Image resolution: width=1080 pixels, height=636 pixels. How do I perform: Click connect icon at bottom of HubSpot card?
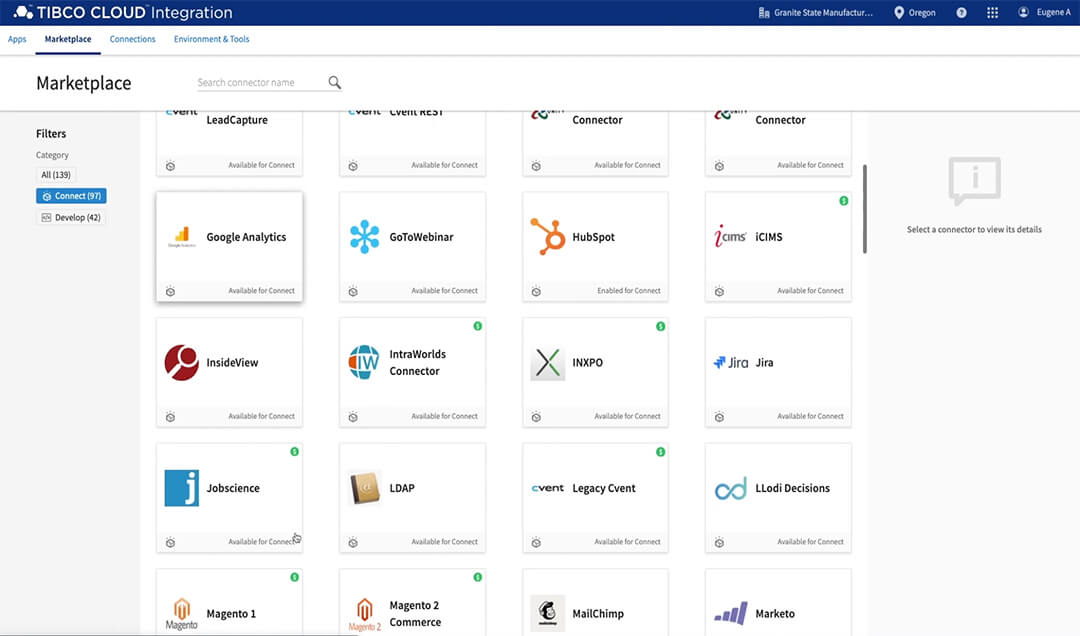536,291
